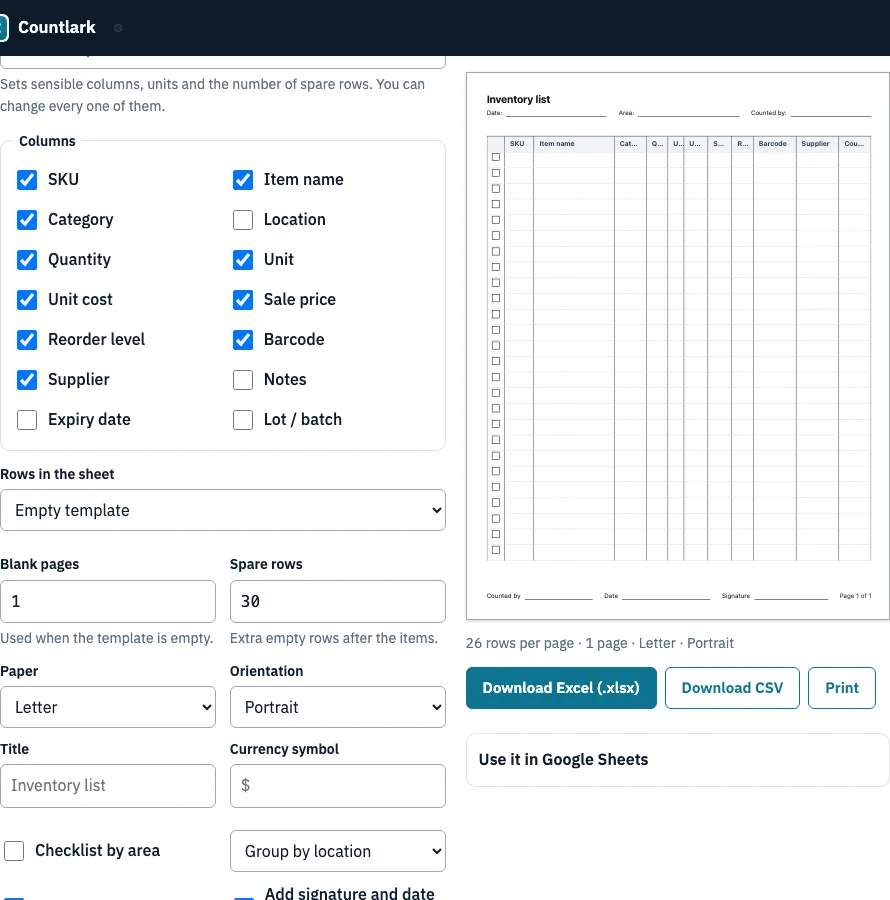Image resolution: width=890 pixels, height=900 pixels.
Task: Click the Download CSV button
Action: 732,688
